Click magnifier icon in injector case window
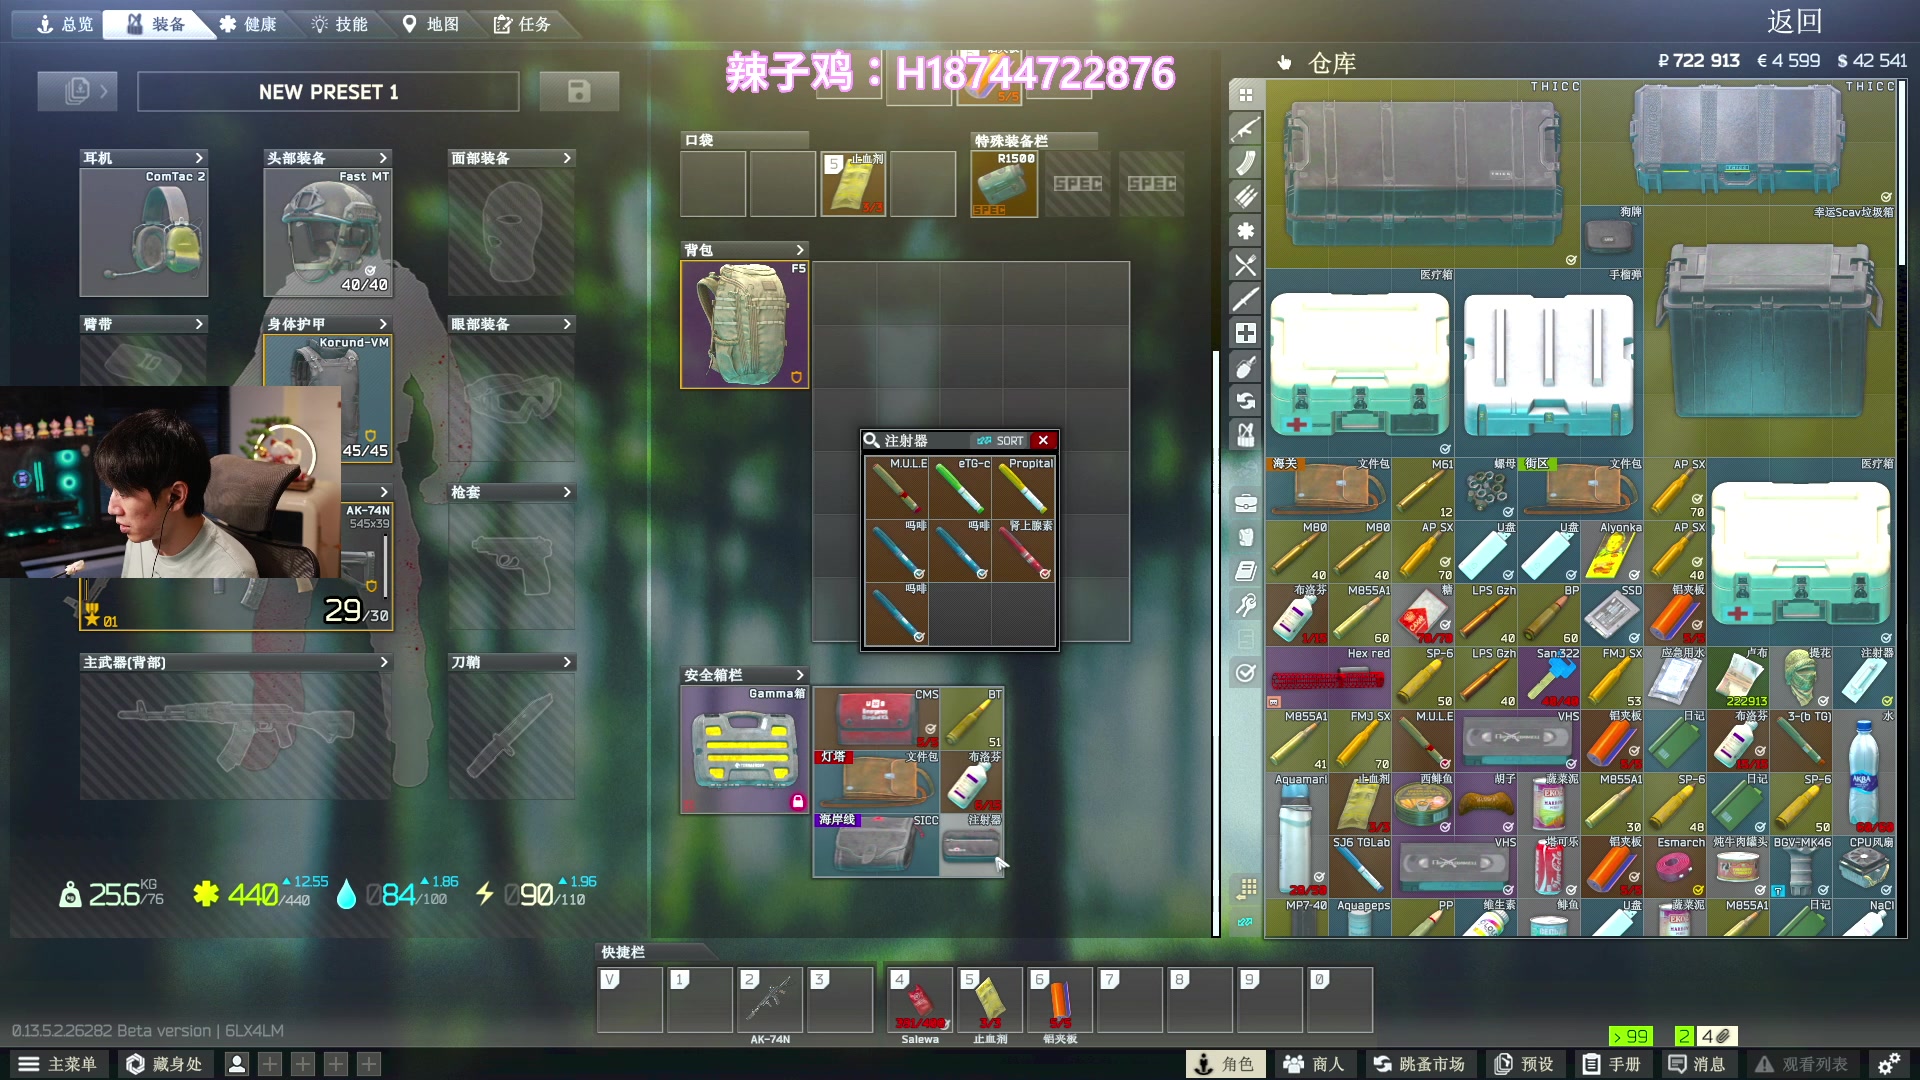 click(x=871, y=440)
